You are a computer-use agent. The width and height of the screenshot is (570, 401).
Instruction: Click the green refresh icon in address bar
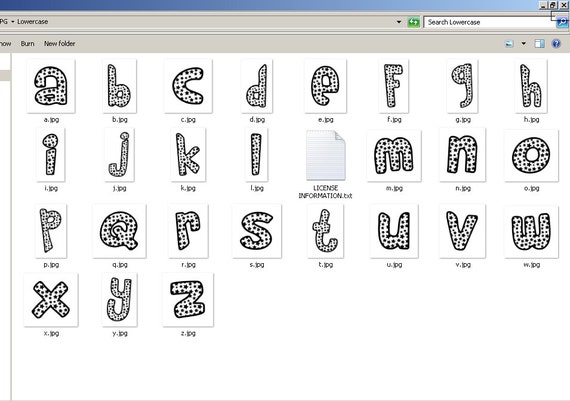(x=413, y=22)
